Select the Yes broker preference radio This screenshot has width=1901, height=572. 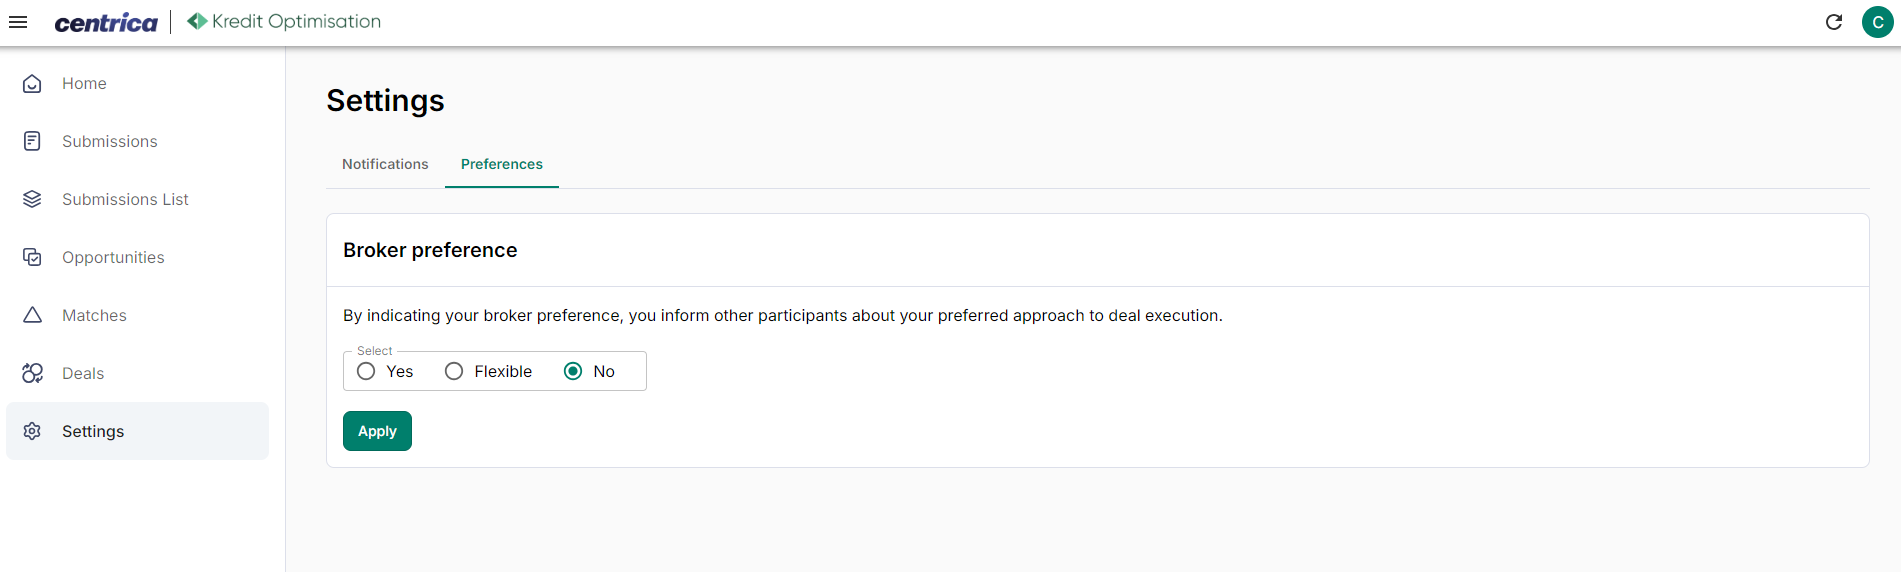click(366, 371)
